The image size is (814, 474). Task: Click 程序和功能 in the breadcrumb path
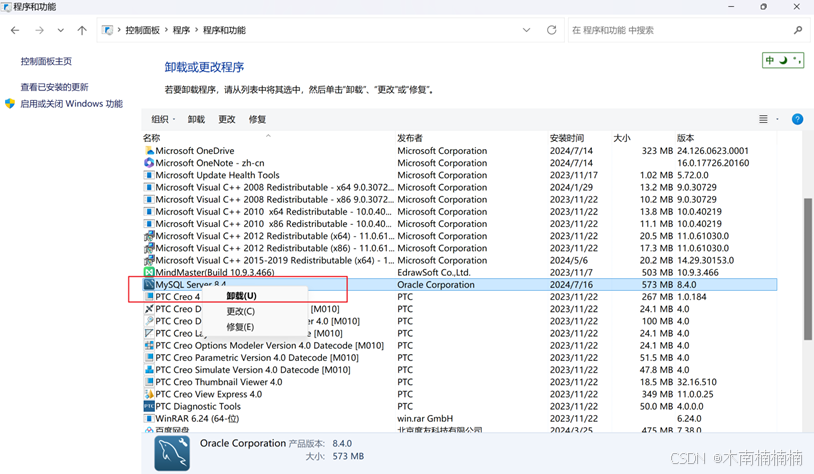224,30
